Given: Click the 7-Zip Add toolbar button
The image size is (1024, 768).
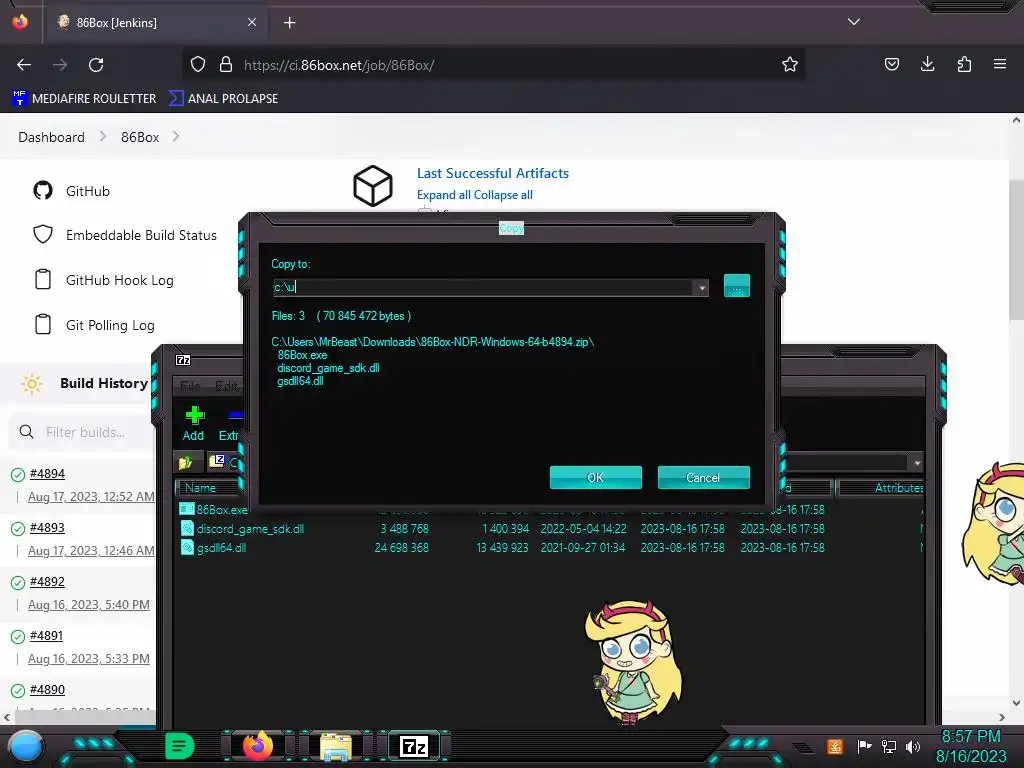Looking at the screenshot, I should (x=193, y=424).
